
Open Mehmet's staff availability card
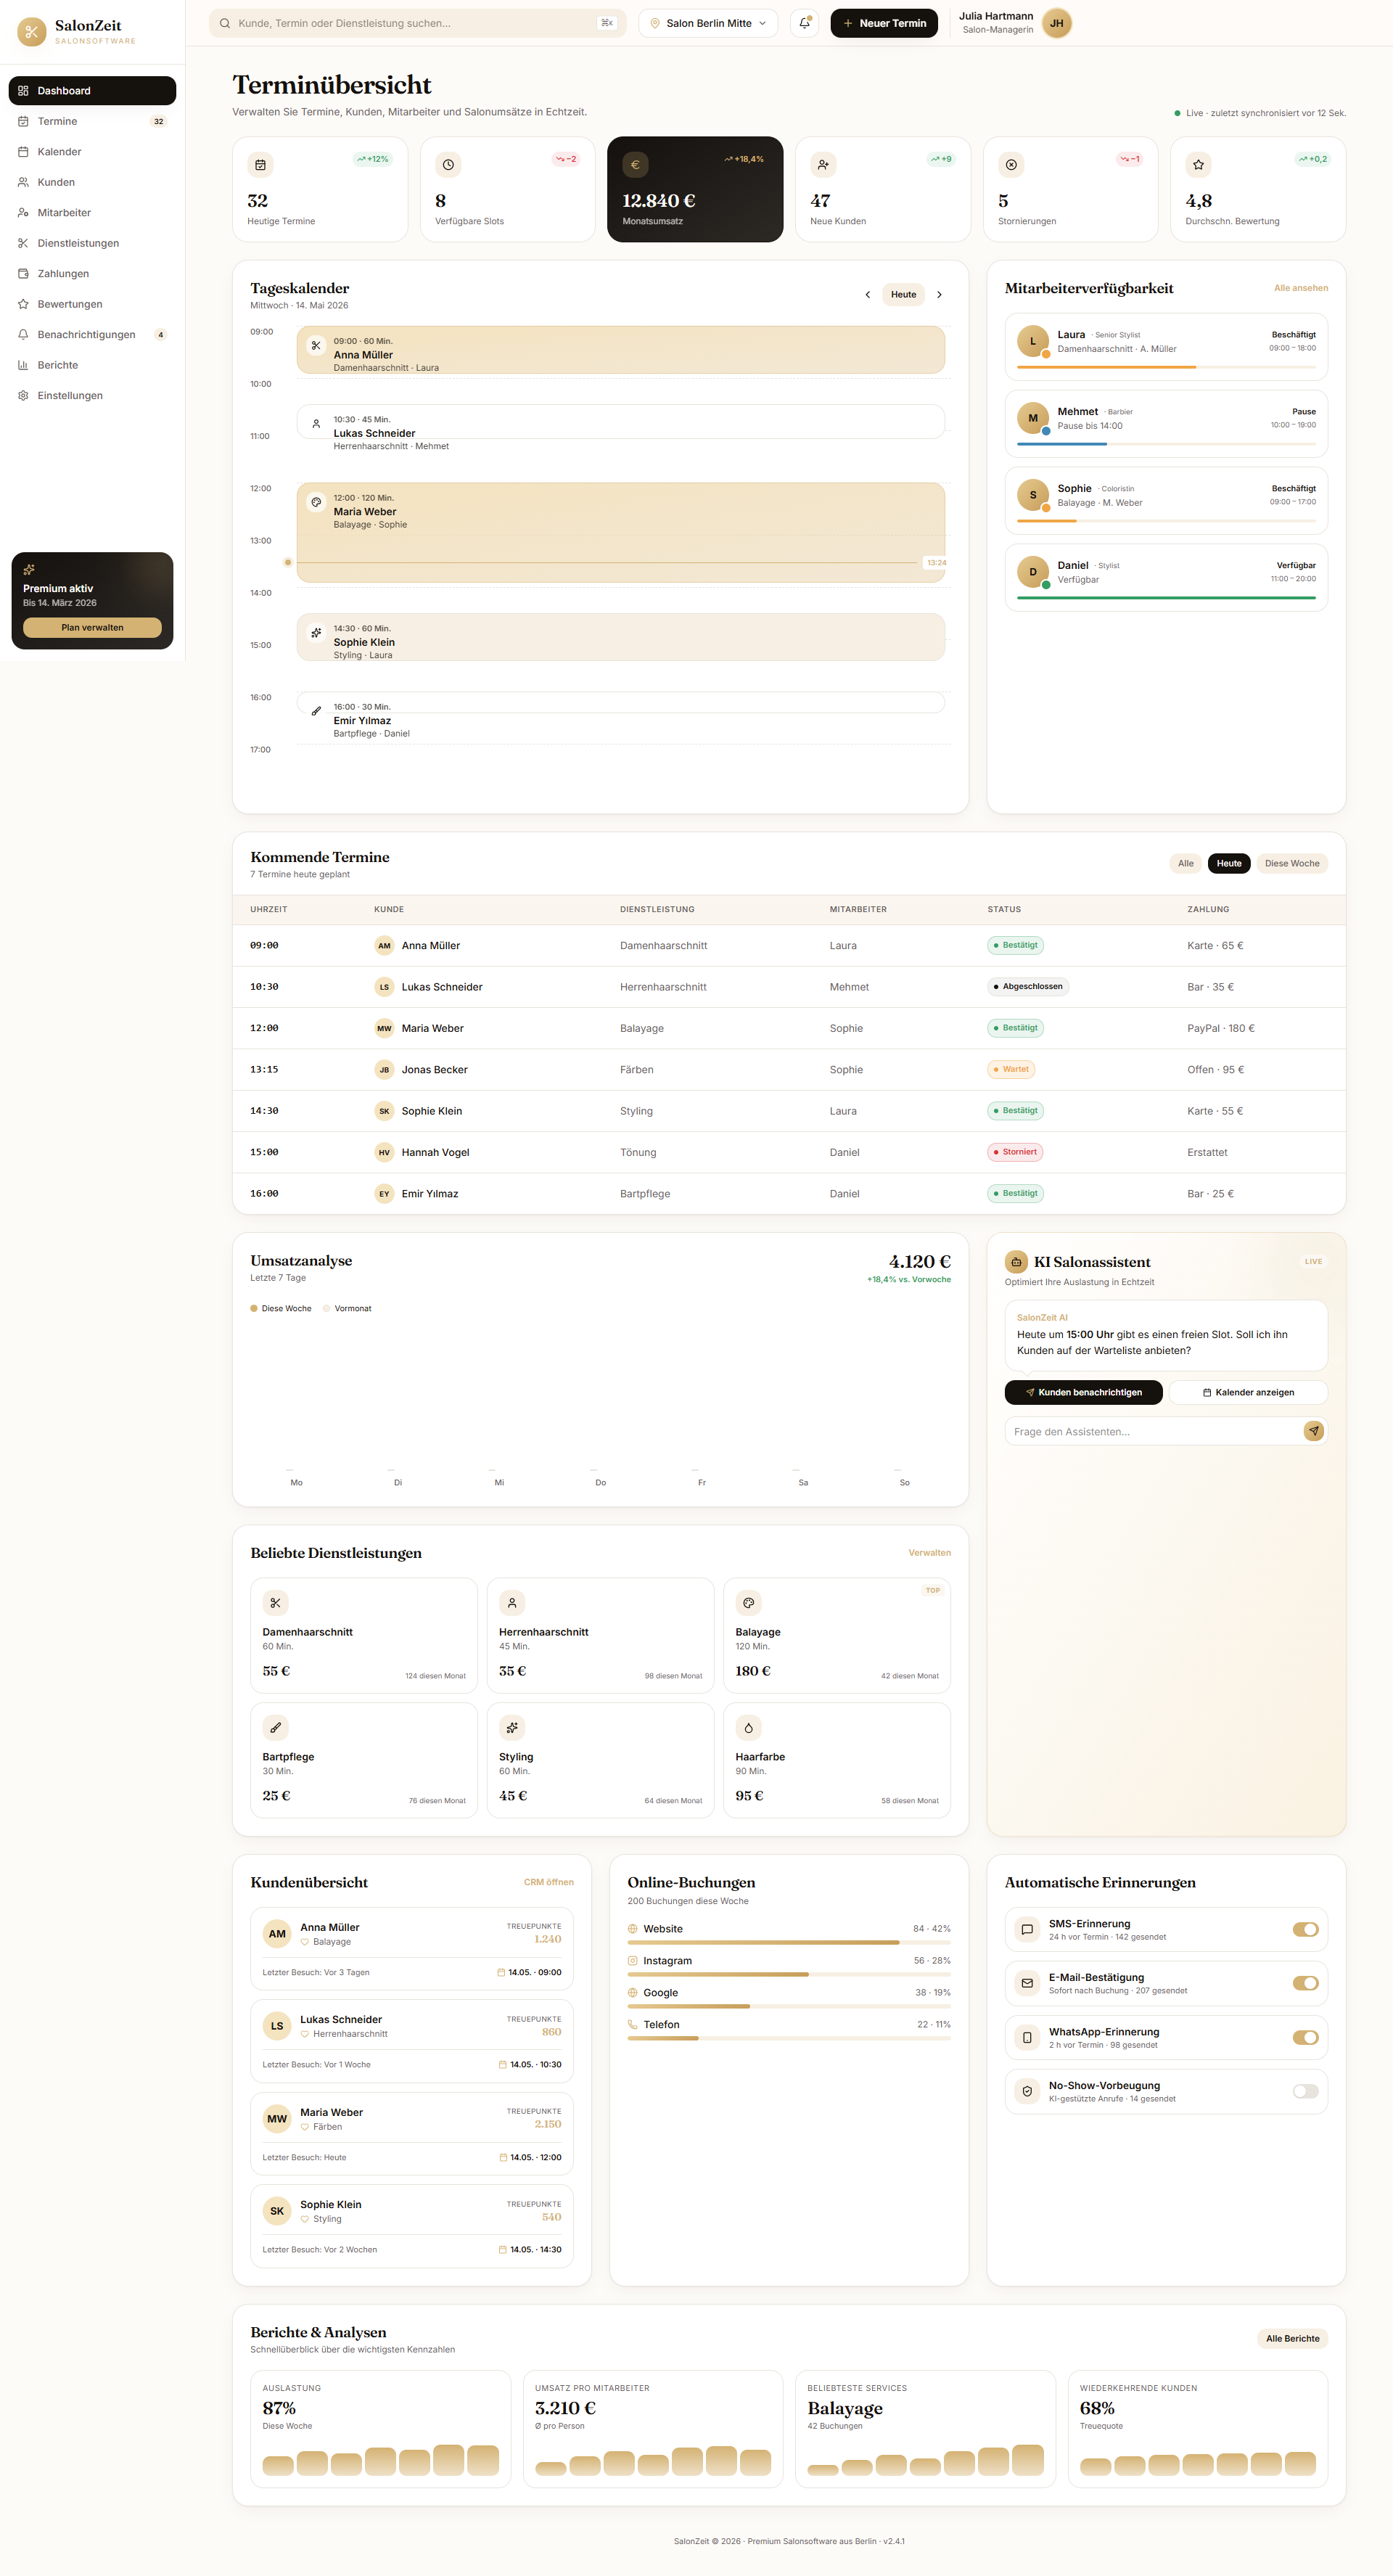[x=1166, y=424]
